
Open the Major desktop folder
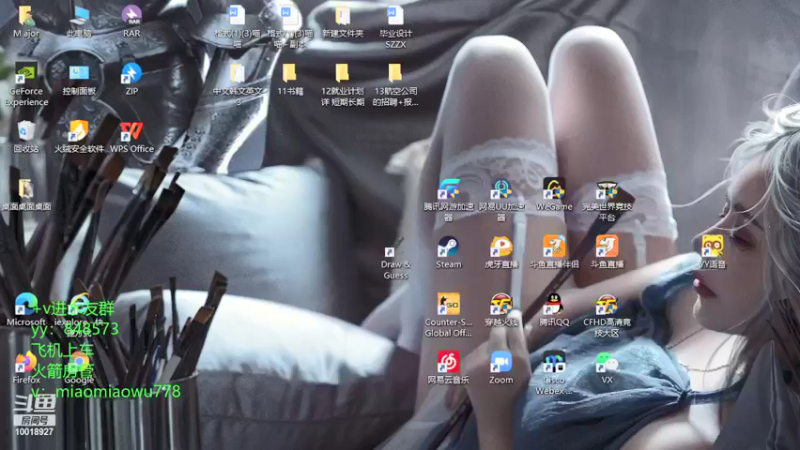(x=26, y=21)
